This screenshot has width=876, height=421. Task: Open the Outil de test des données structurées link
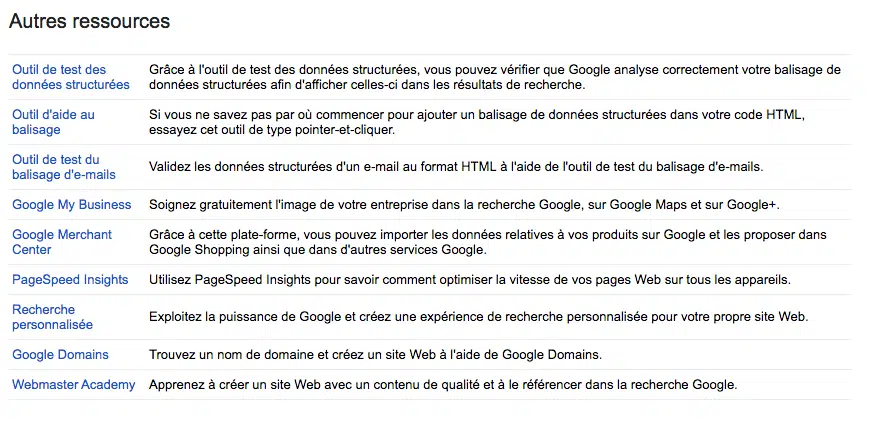click(71, 77)
